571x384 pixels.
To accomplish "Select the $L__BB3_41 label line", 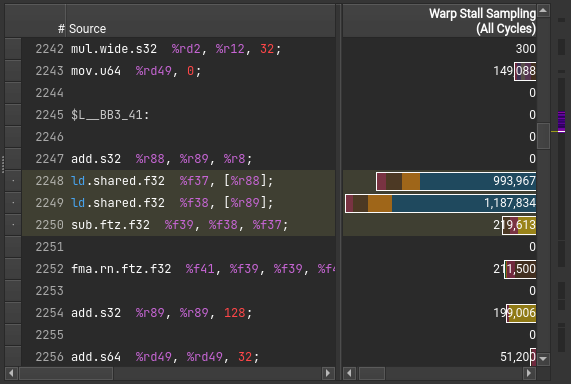I will (x=178, y=115).
